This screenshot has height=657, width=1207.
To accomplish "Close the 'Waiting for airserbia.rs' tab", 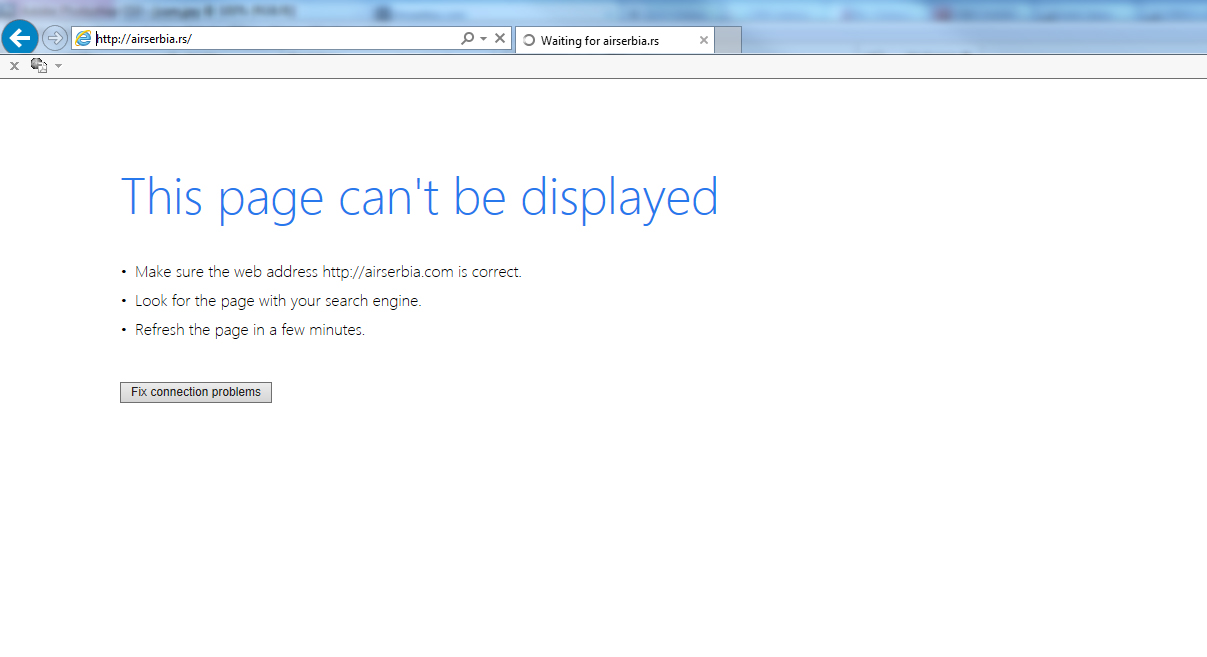I will pyautogui.click(x=704, y=41).
